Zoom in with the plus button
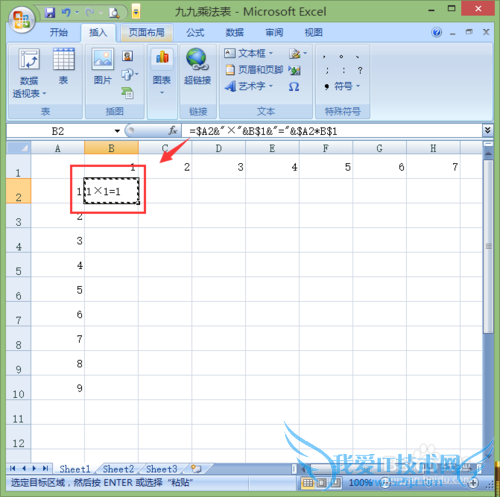The image size is (500, 497). 473,482
